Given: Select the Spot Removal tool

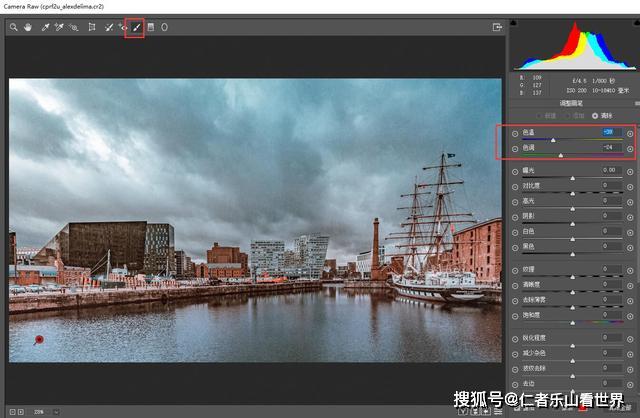Looking at the screenshot, I should click(109, 27).
